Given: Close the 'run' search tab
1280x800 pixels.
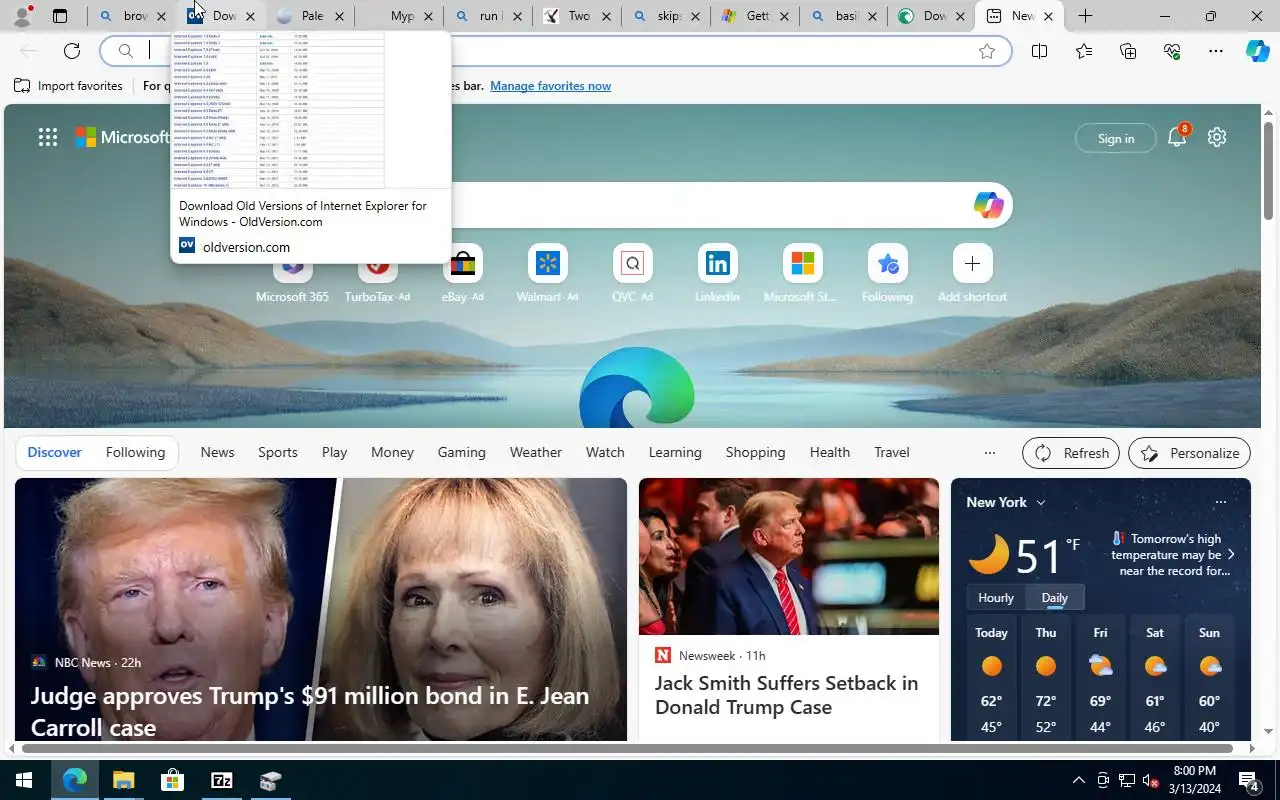Looking at the screenshot, I should (x=517, y=16).
